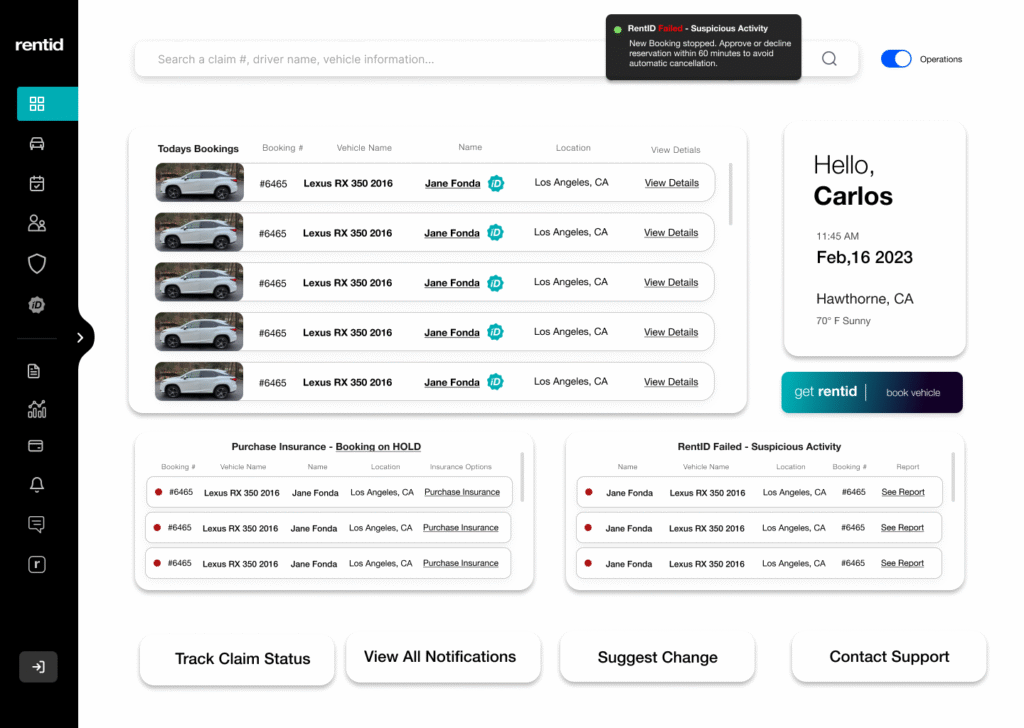Click the first Purchase Insurance link
Screen dimensions: 1024x728
(462, 492)
